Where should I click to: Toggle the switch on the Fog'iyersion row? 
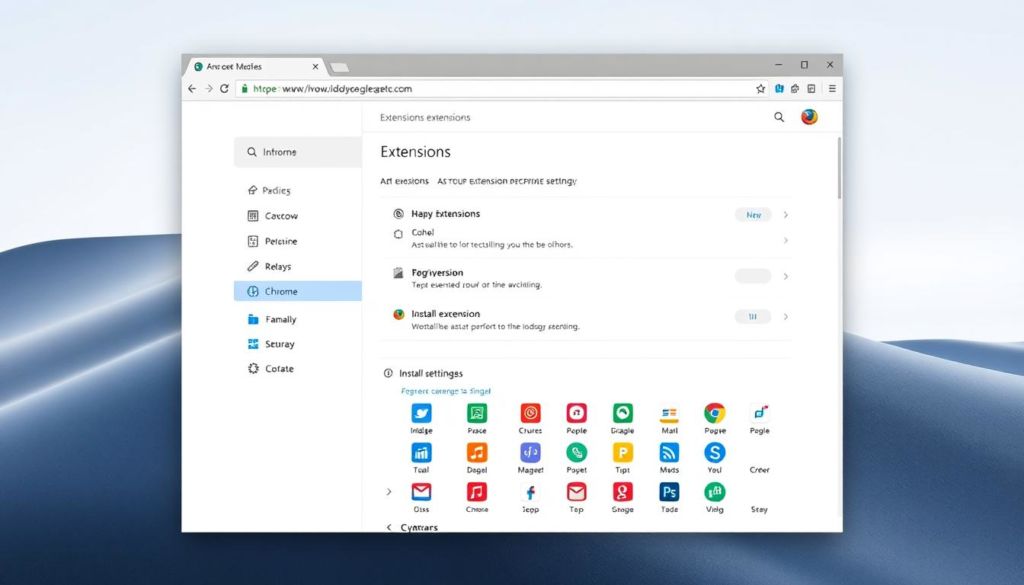coord(753,276)
